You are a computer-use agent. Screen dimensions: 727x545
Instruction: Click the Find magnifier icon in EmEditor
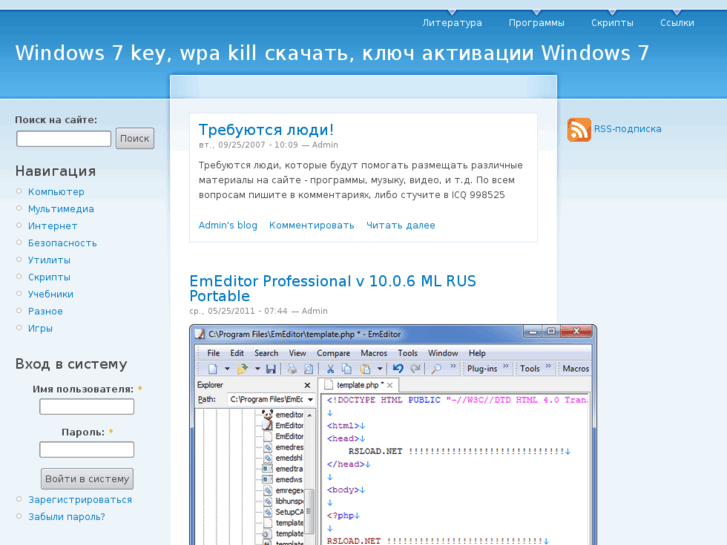pyautogui.click(x=436, y=368)
